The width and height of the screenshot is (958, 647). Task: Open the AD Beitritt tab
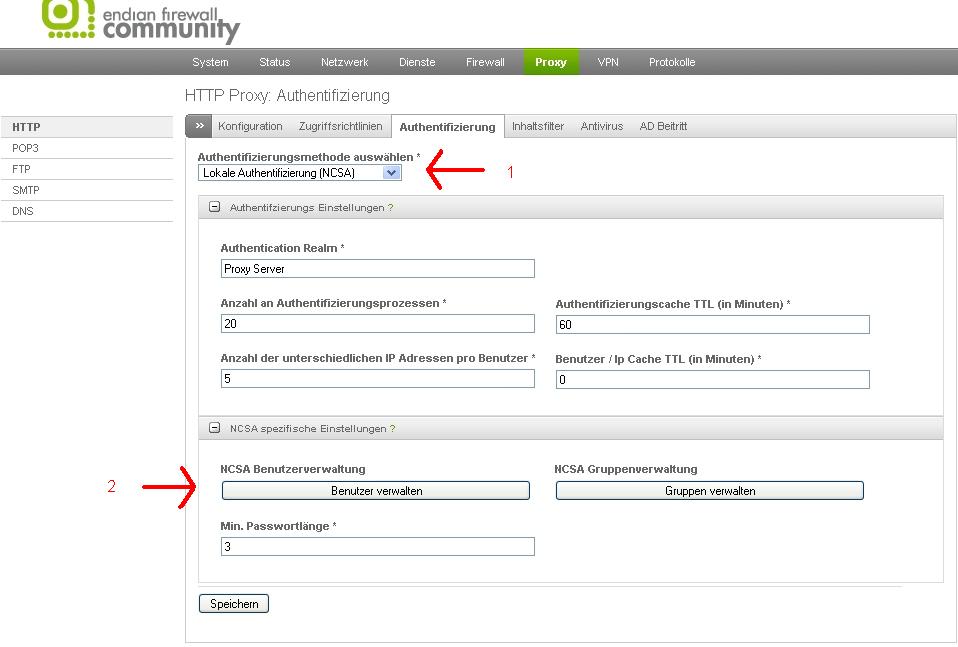(663, 127)
